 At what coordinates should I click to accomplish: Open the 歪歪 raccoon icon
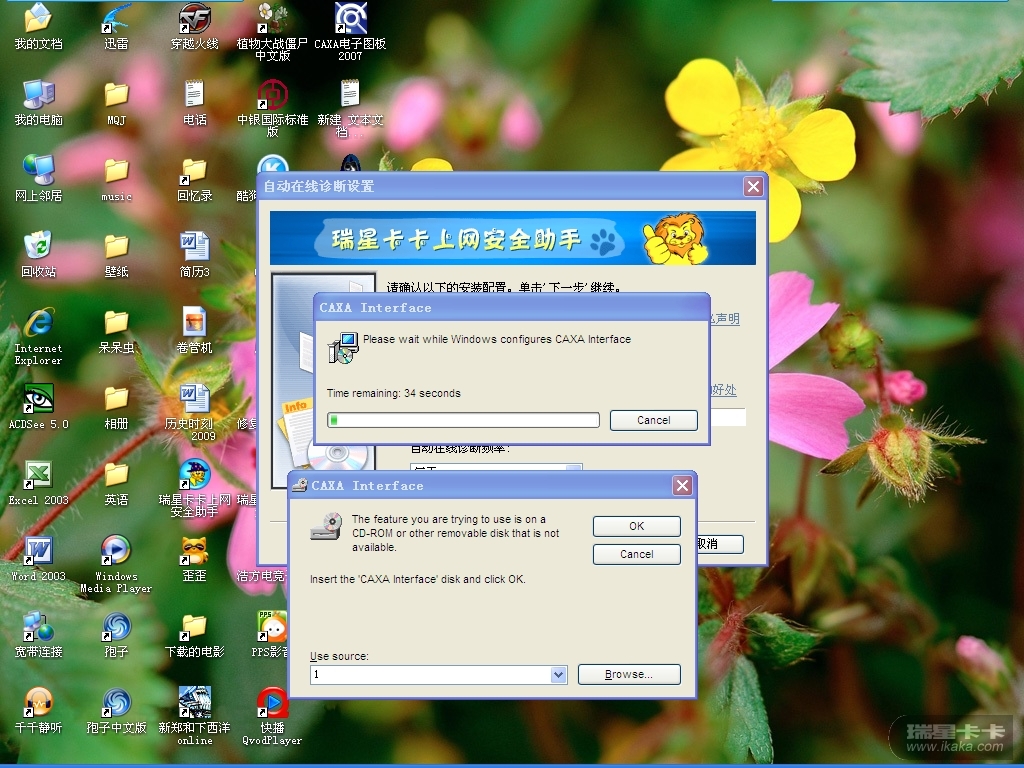pos(195,558)
